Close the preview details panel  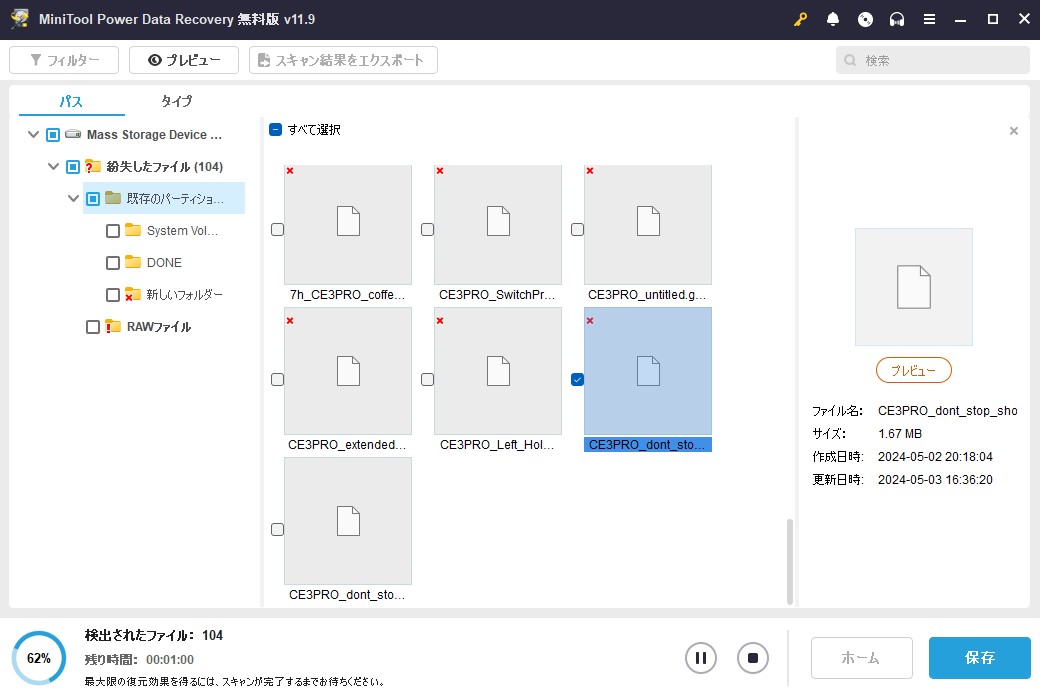pos(1013,131)
